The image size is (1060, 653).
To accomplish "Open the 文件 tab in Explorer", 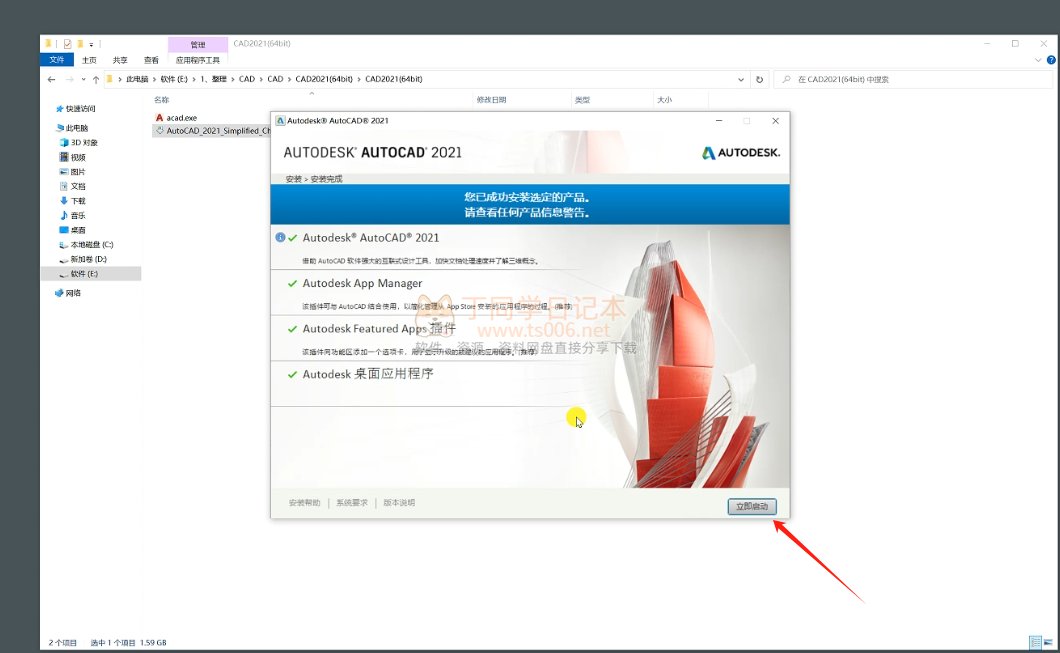I will tap(57, 60).
